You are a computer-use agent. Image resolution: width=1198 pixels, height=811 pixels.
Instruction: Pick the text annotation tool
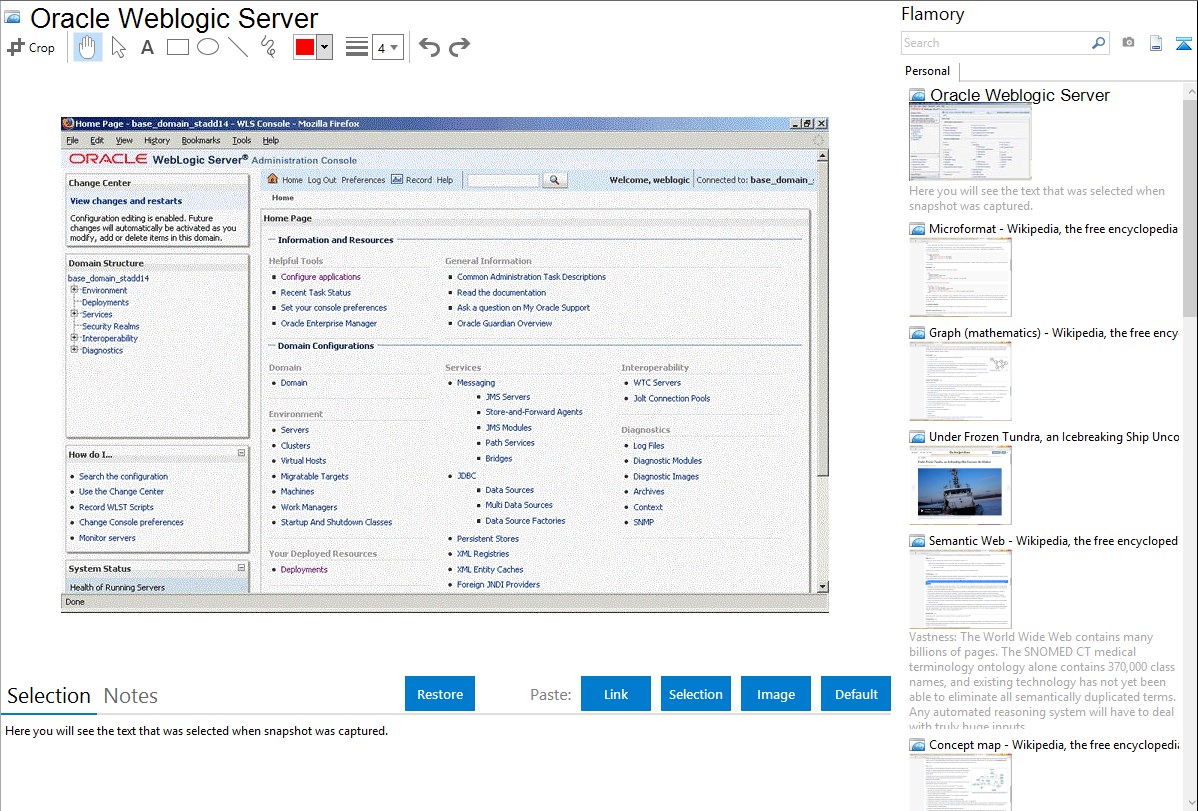point(147,47)
